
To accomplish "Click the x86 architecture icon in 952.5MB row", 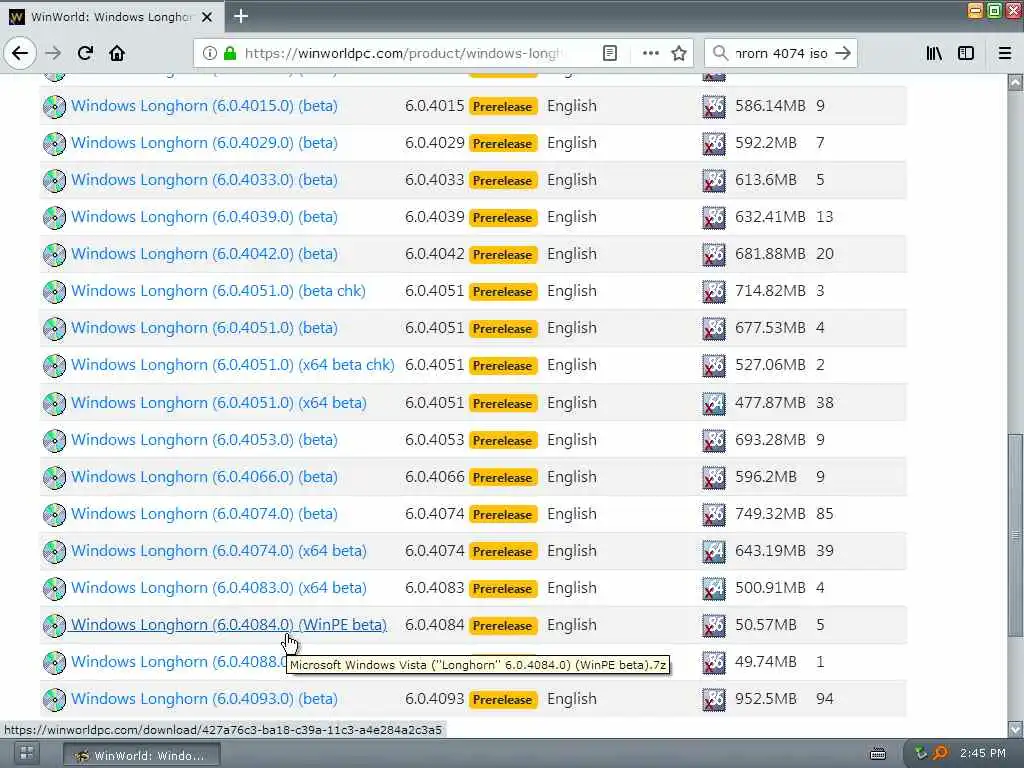I will point(714,699).
